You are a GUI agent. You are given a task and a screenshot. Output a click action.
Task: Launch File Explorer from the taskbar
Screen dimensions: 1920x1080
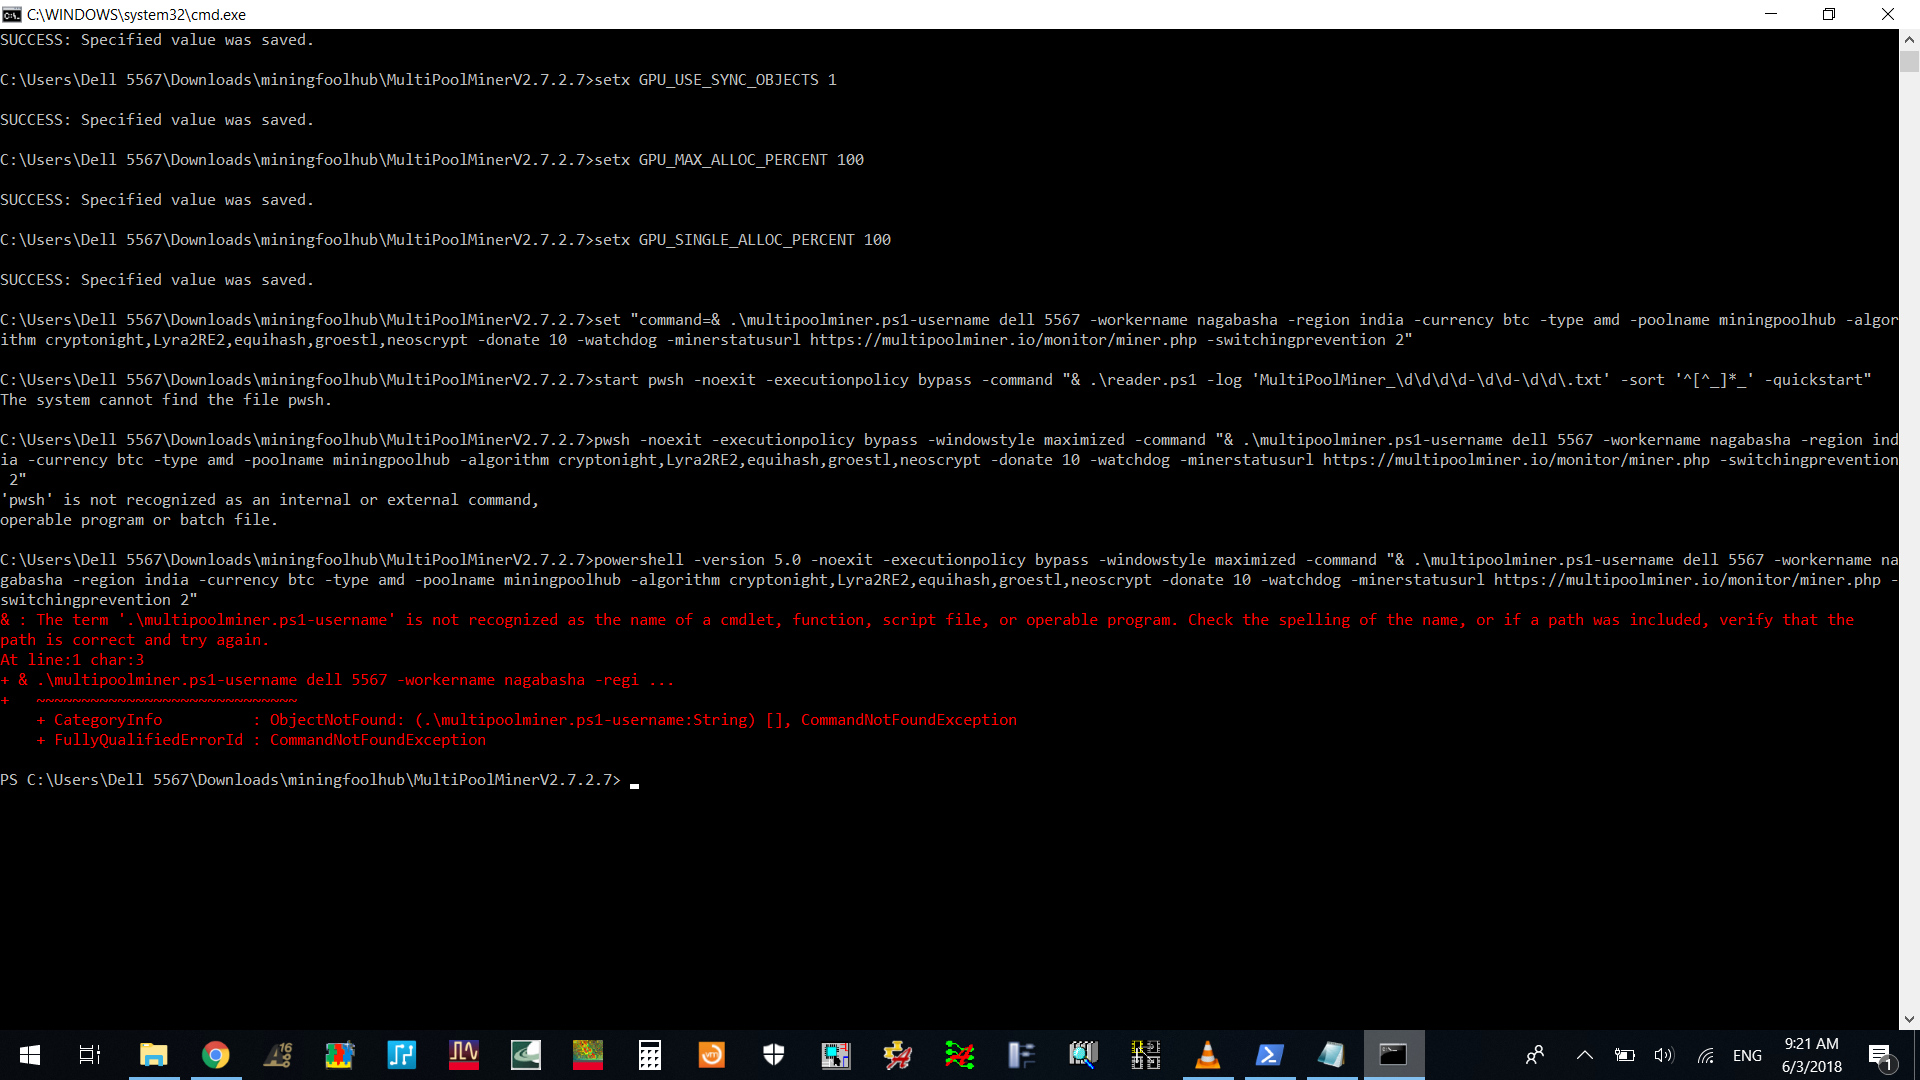[152, 1055]
